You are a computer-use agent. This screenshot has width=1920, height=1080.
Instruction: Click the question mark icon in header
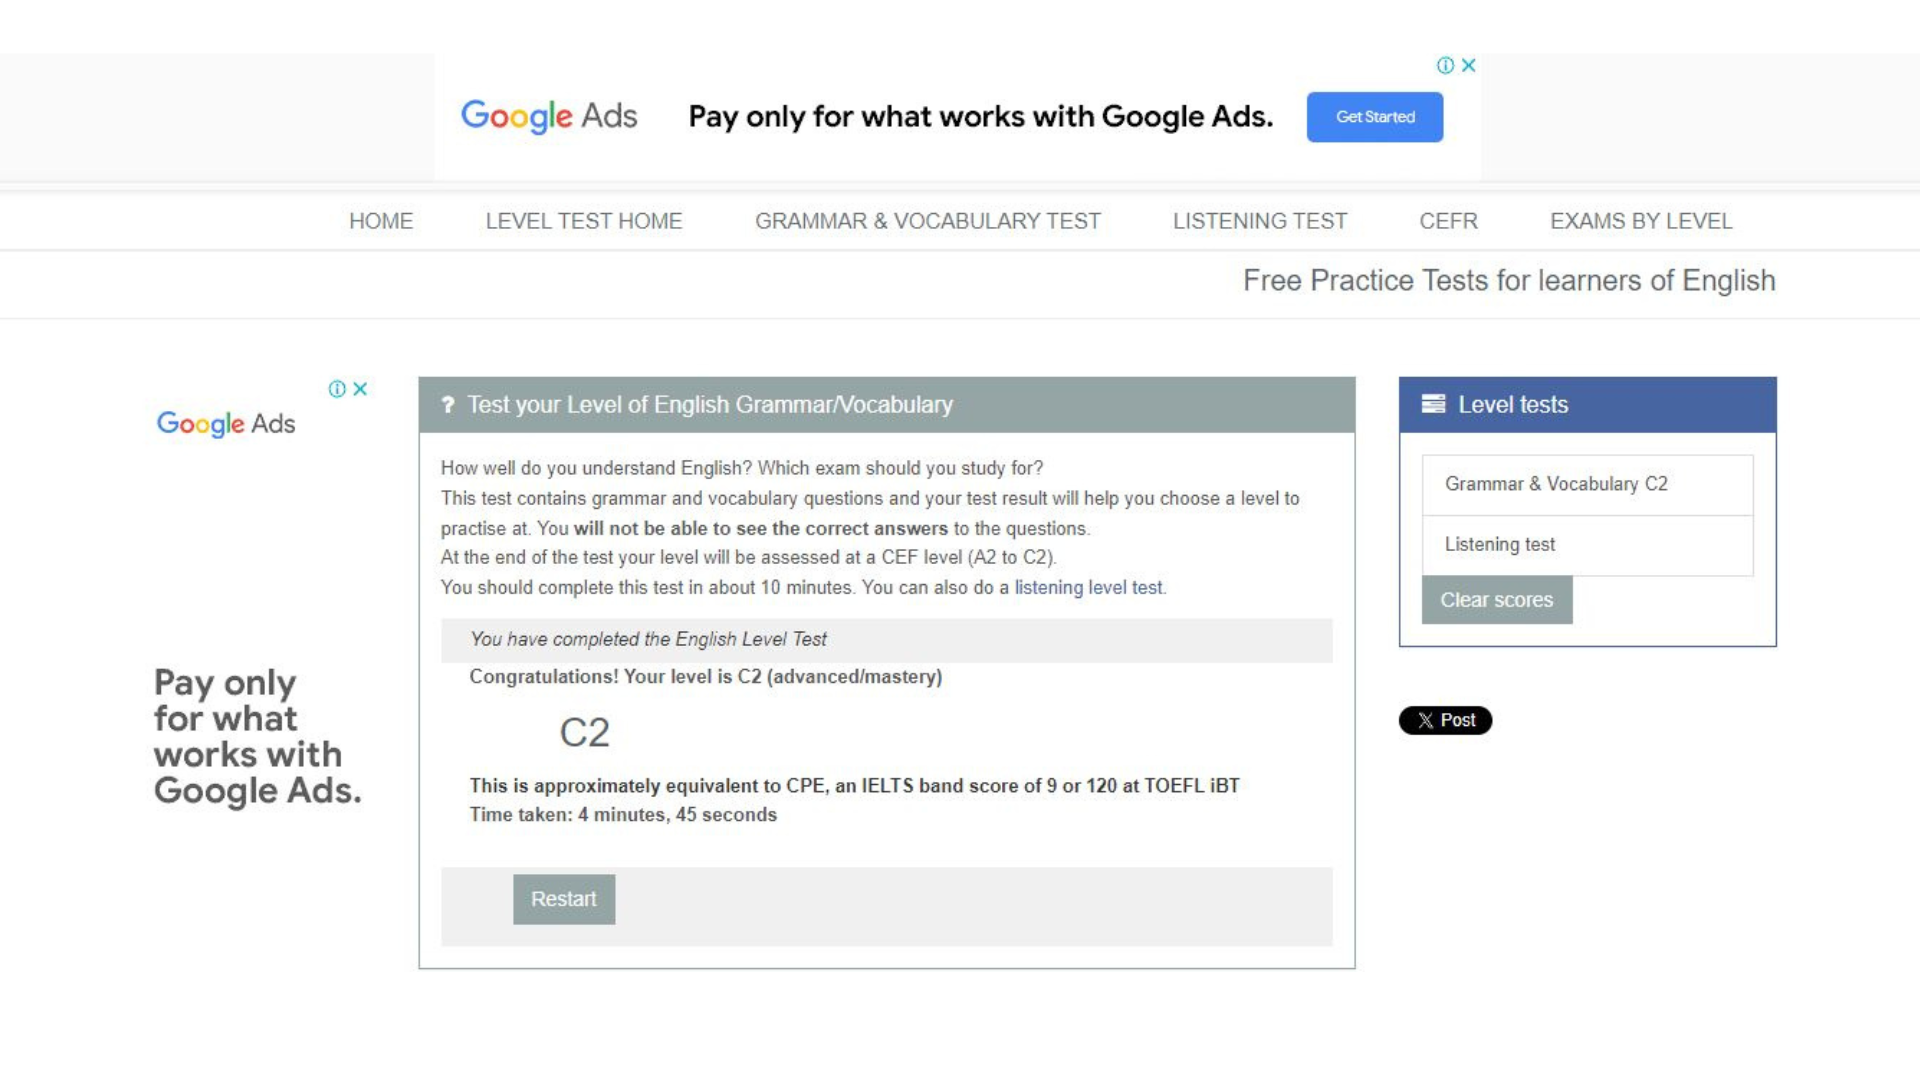(x=448, y=405)
